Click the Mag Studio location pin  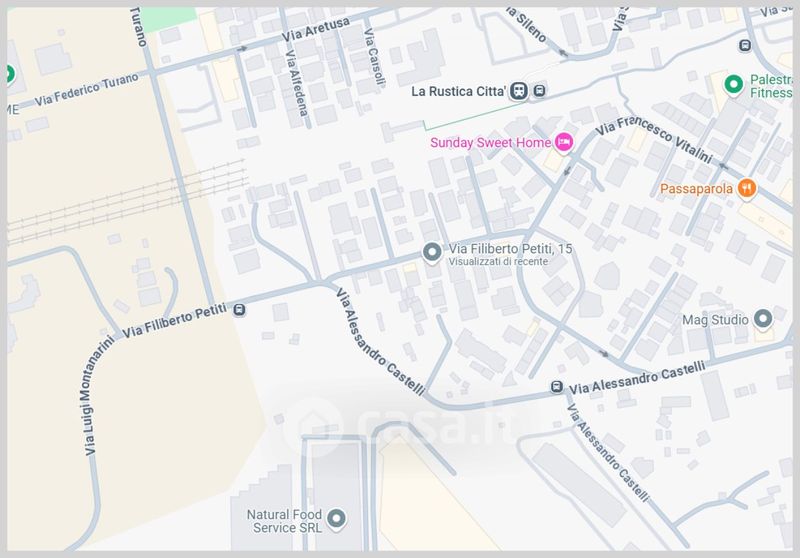[763, 320]
